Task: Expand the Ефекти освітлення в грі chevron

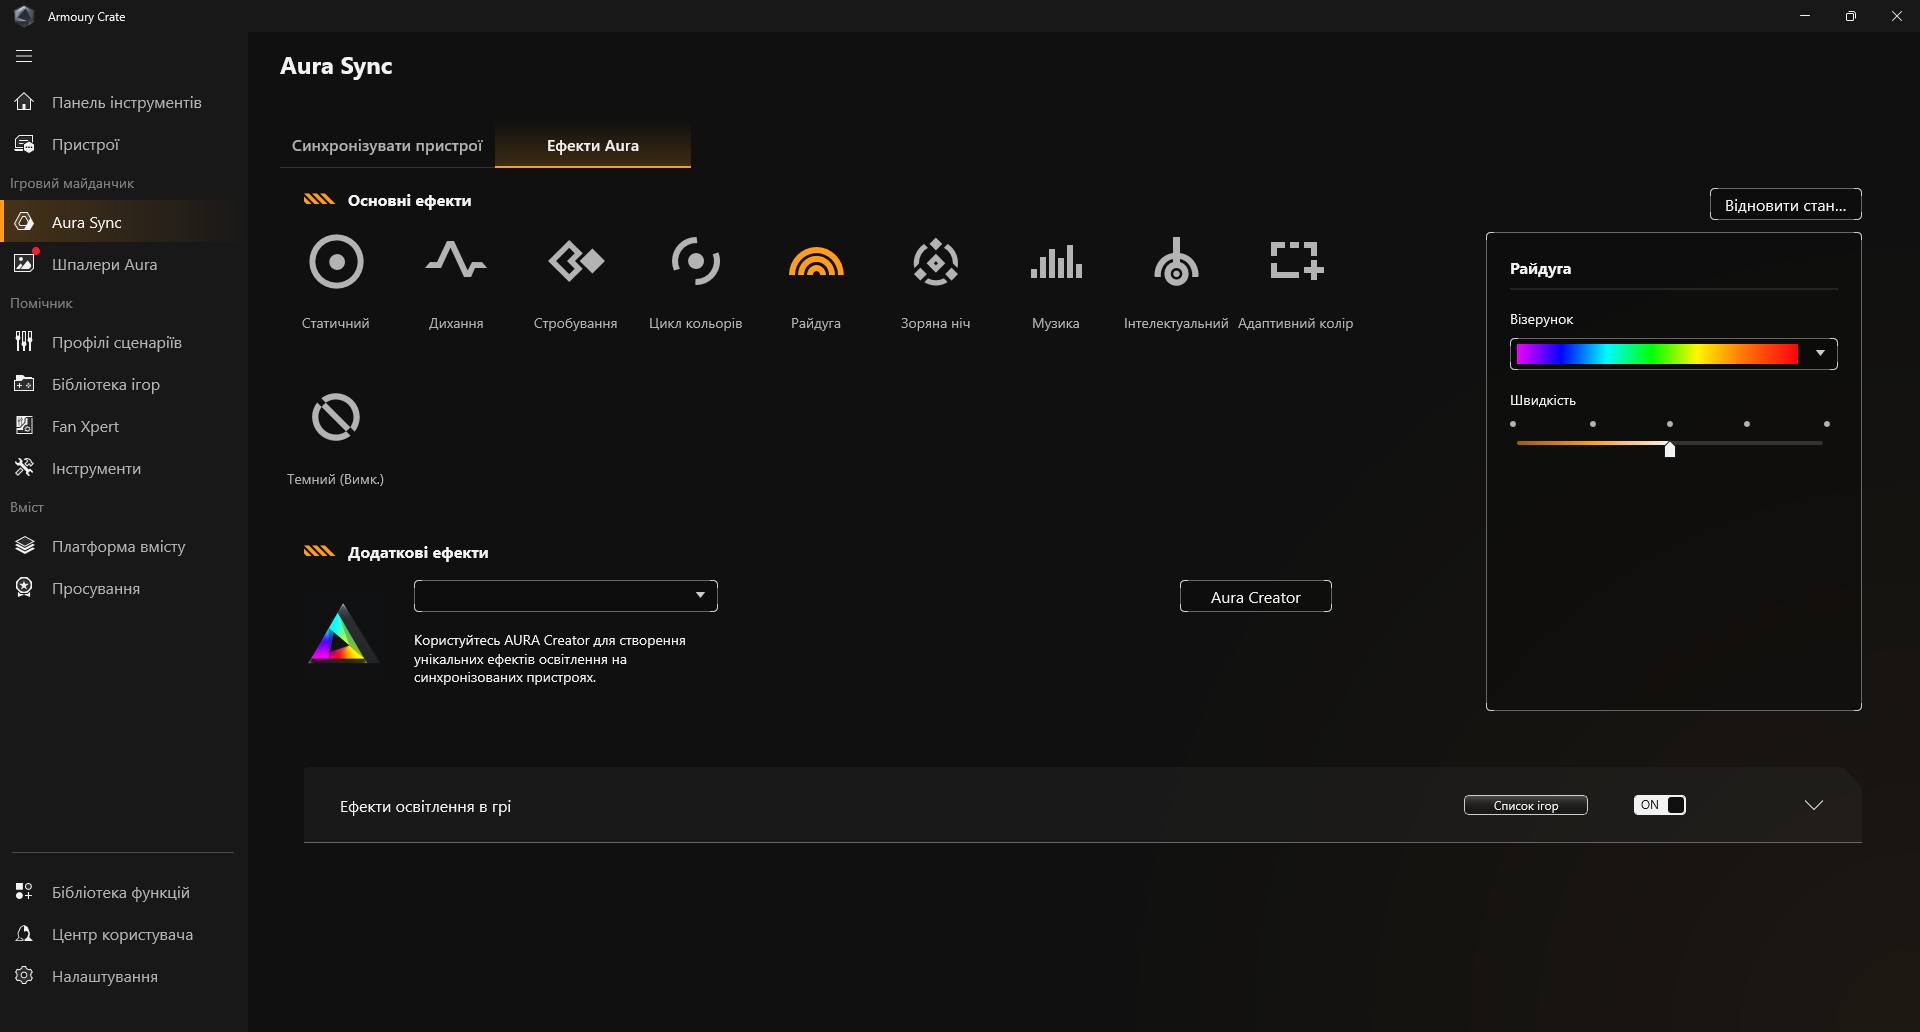Action: (x=1814, y=805)
